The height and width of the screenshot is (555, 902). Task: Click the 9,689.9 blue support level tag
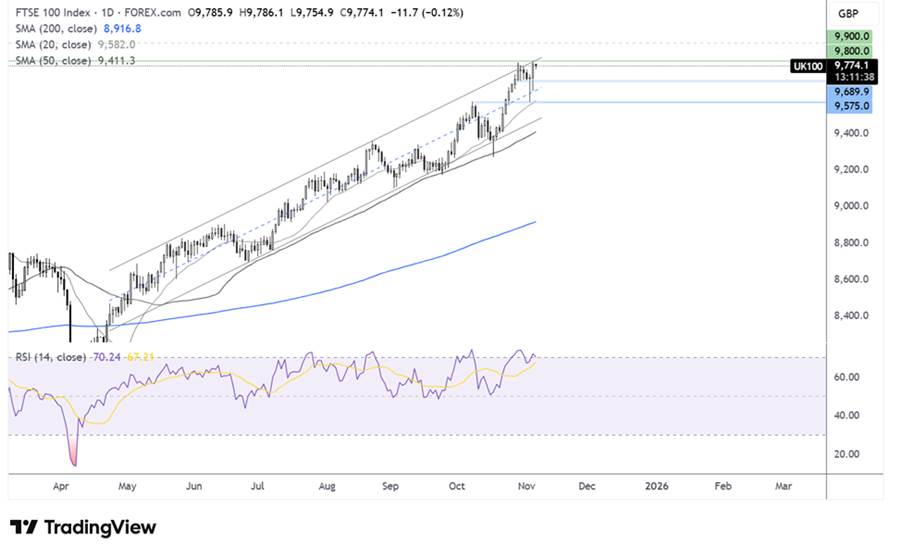point(850,91)
